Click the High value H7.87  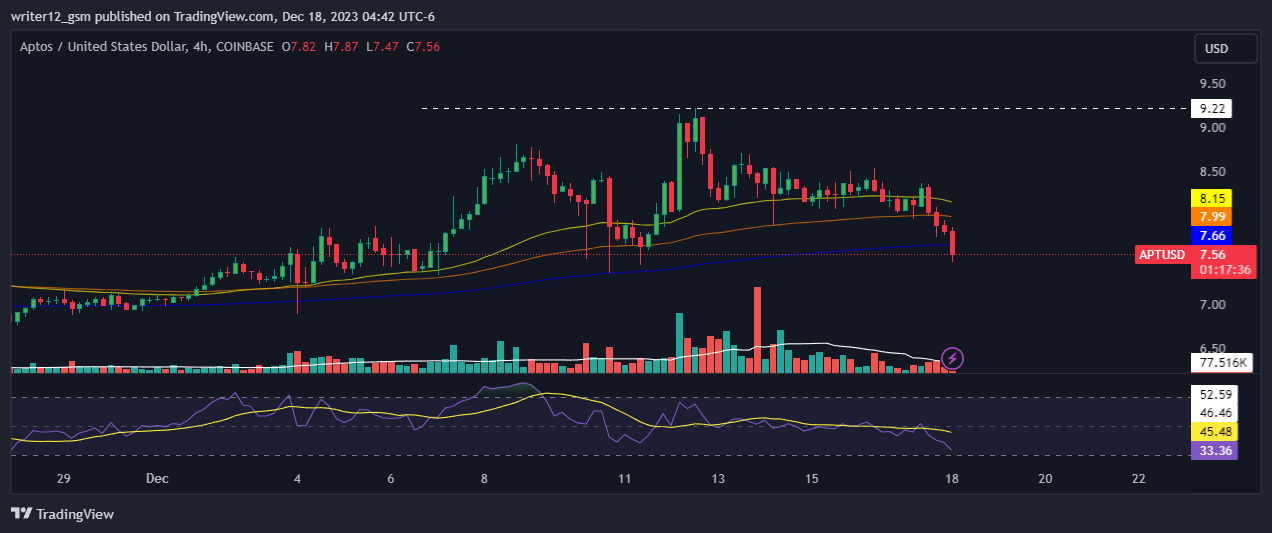pos(341,46)
